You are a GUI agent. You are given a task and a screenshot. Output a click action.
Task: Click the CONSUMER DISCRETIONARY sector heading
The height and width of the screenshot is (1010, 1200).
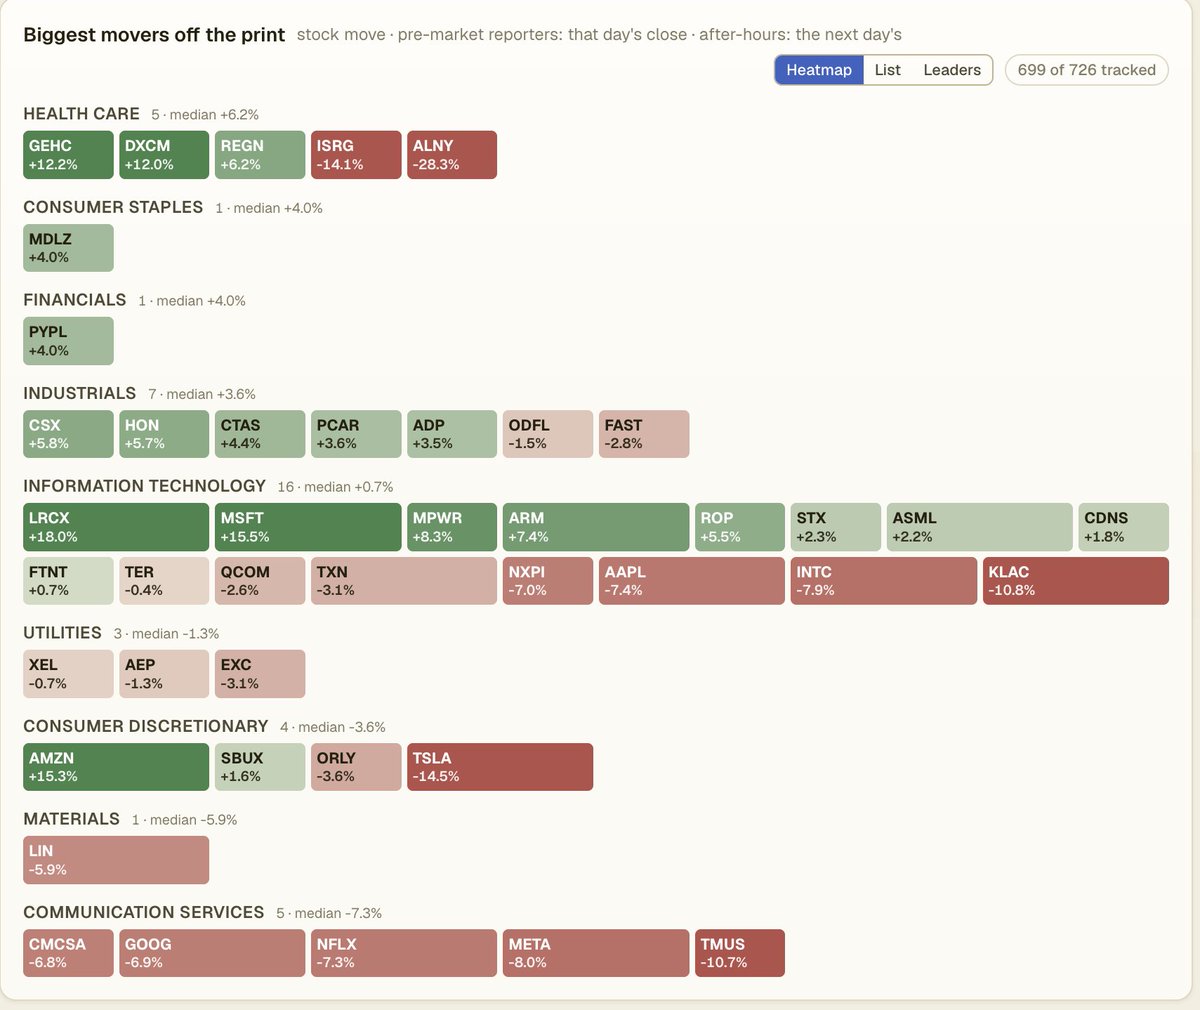click(146, 726)
